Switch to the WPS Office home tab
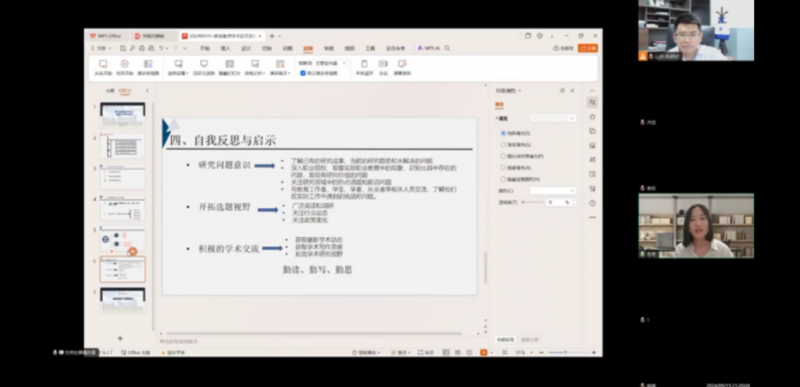 [x=106, y=36]
